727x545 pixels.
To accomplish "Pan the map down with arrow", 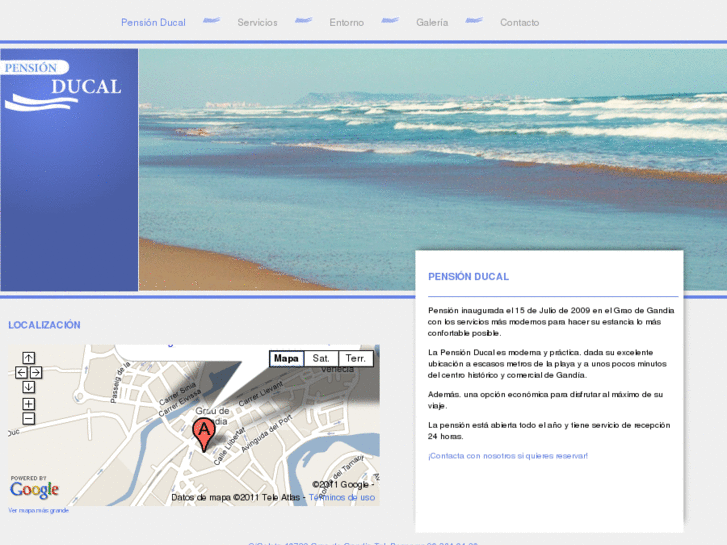I will pyautogui.click(x=29, y=387).
